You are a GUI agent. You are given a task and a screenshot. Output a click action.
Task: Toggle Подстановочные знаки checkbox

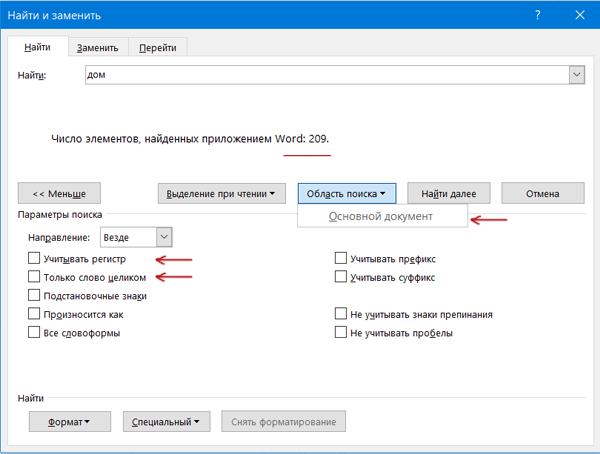click(x=35, y=296)
